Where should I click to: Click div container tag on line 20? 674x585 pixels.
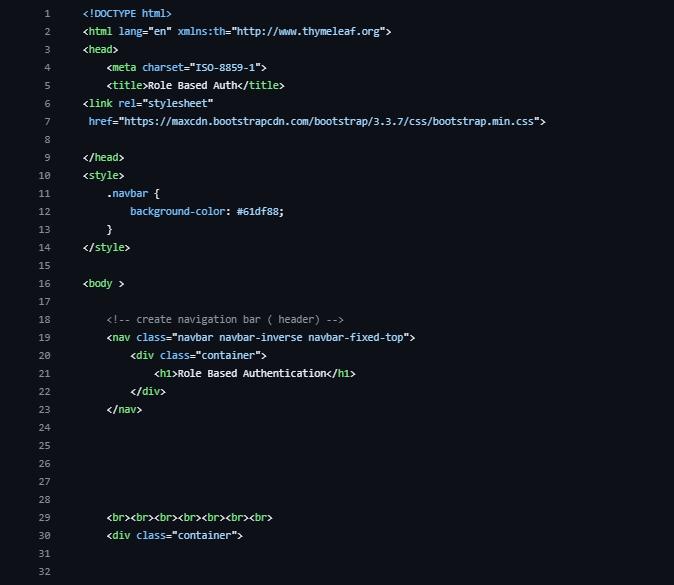click(199, 355)
